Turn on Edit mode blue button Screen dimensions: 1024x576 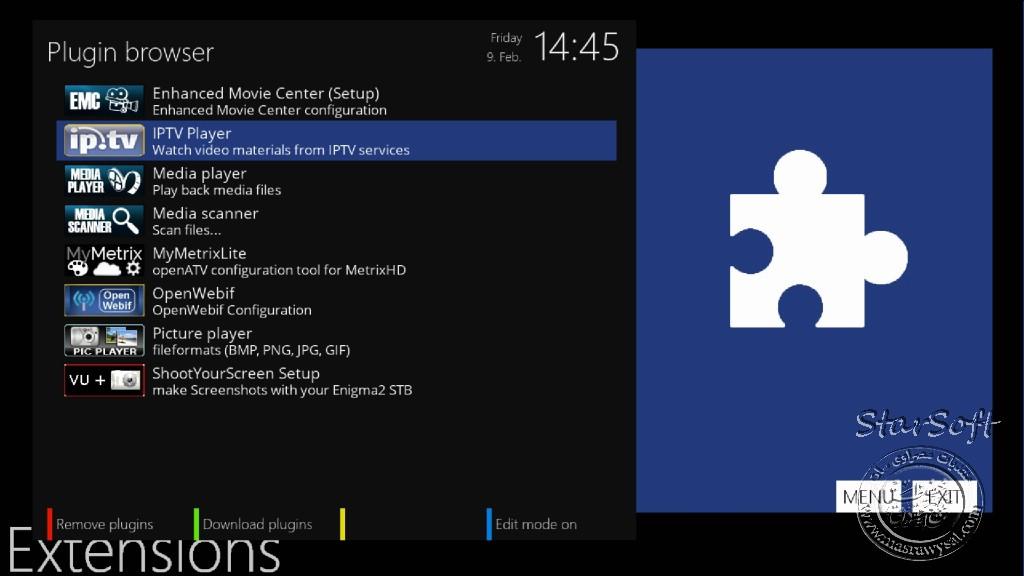[532, 524]
